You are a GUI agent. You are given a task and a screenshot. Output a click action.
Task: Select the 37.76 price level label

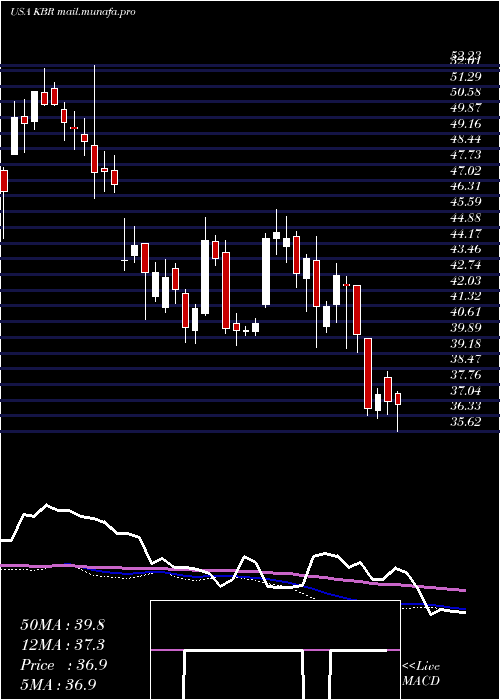[x=466, y=375]
